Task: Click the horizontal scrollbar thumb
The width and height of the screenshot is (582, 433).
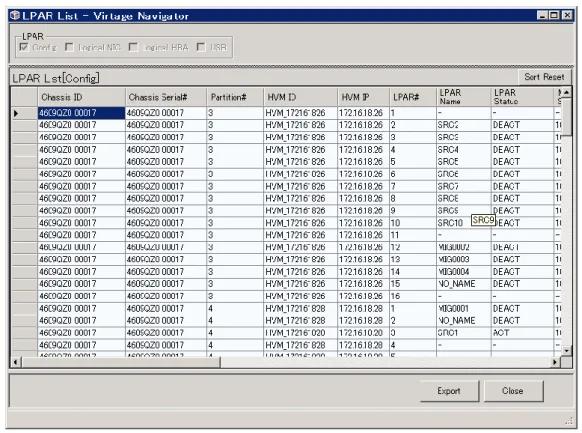Action: click(121, 362)
